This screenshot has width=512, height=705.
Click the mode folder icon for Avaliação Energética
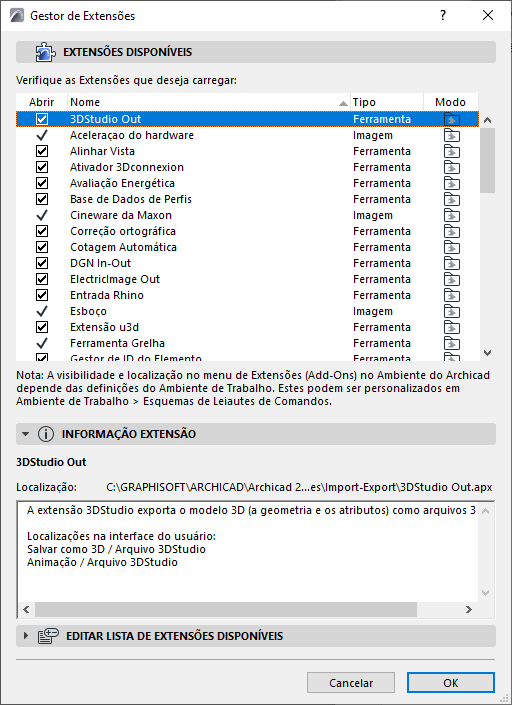(x=452, y=183)
